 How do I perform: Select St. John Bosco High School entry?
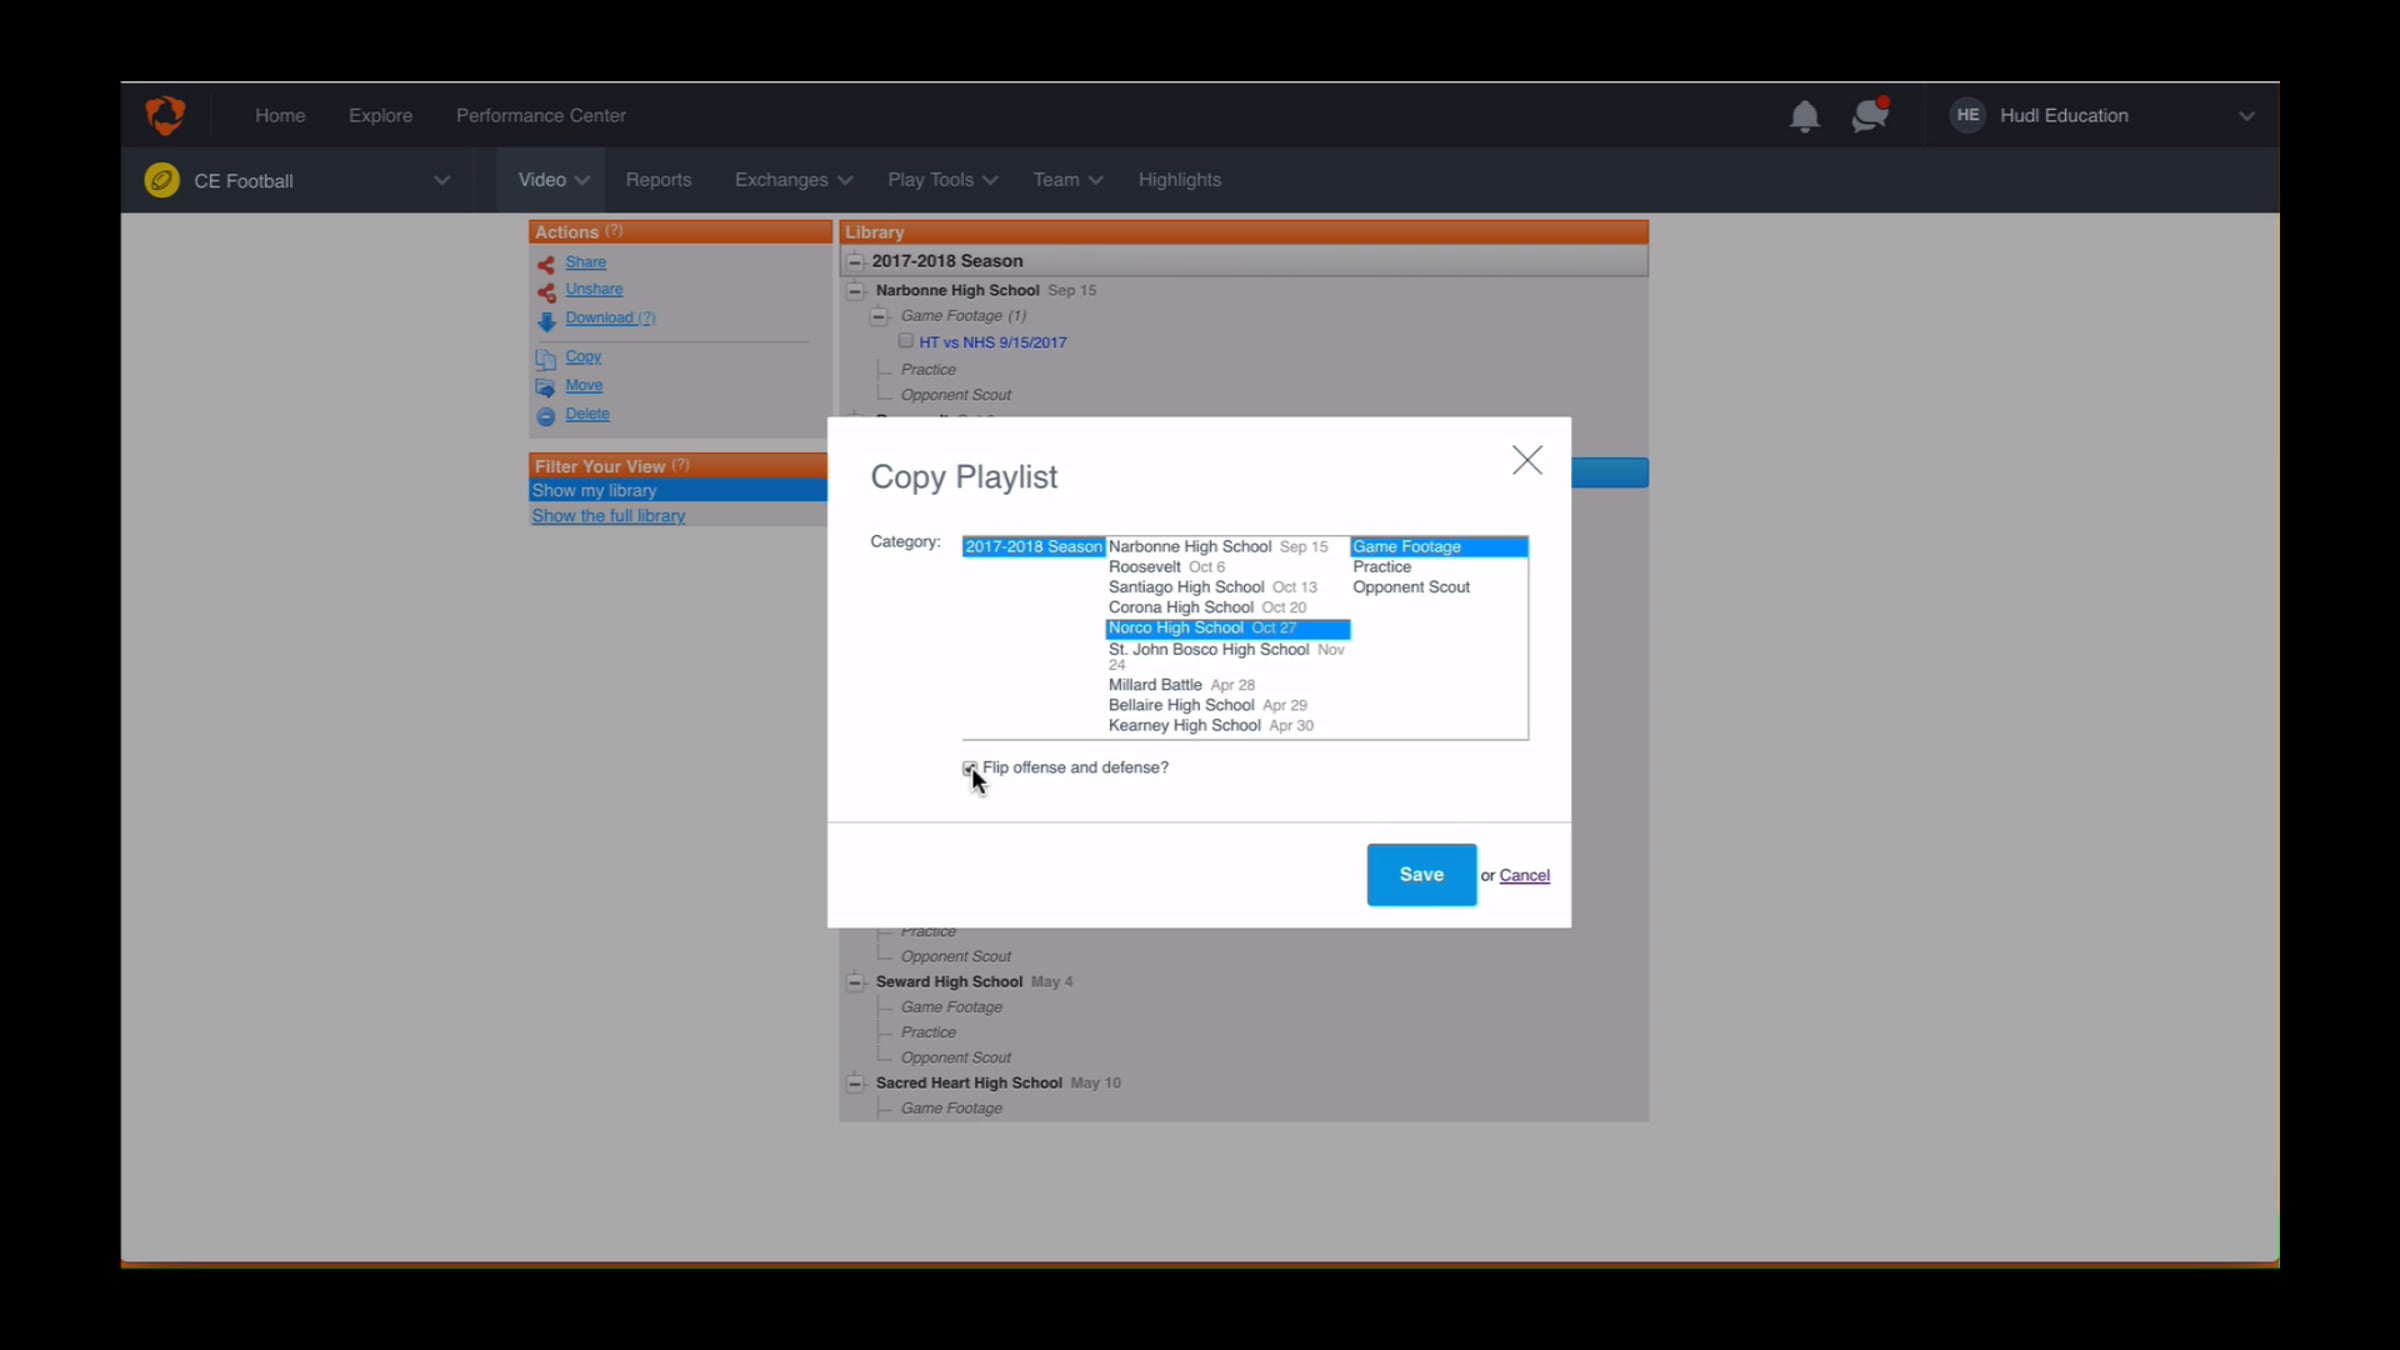(1227, 657)
